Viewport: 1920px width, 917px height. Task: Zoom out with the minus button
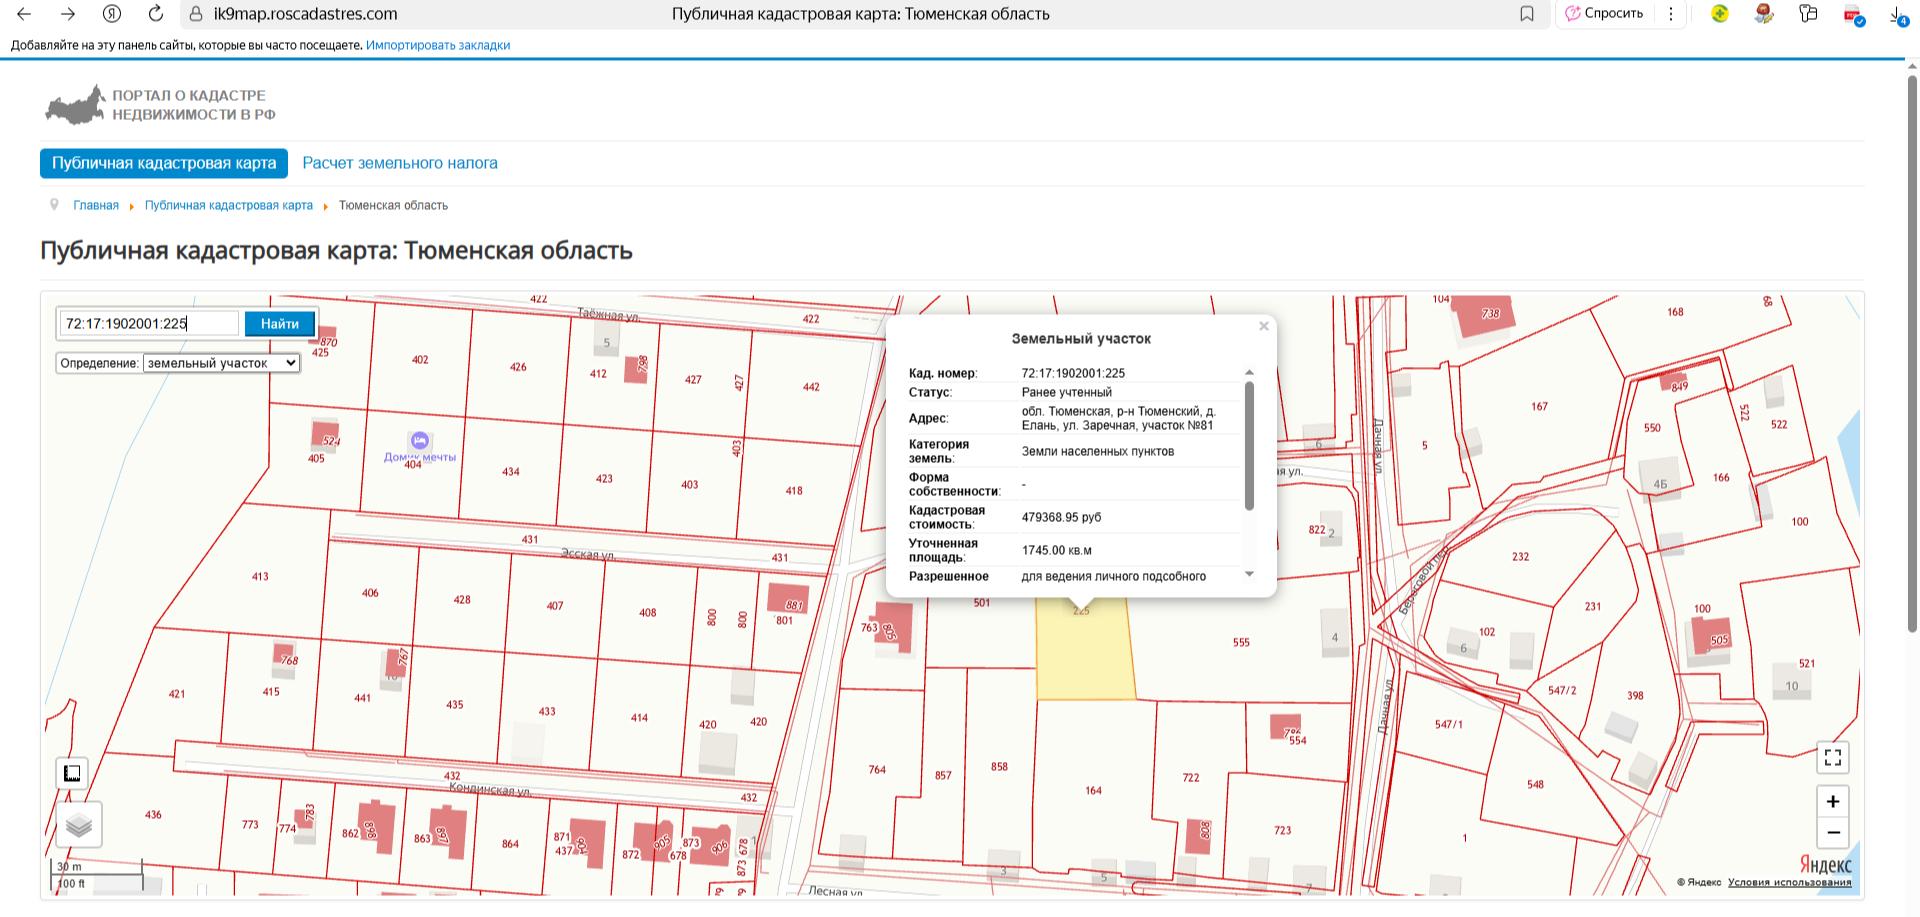click(1832, 832)
